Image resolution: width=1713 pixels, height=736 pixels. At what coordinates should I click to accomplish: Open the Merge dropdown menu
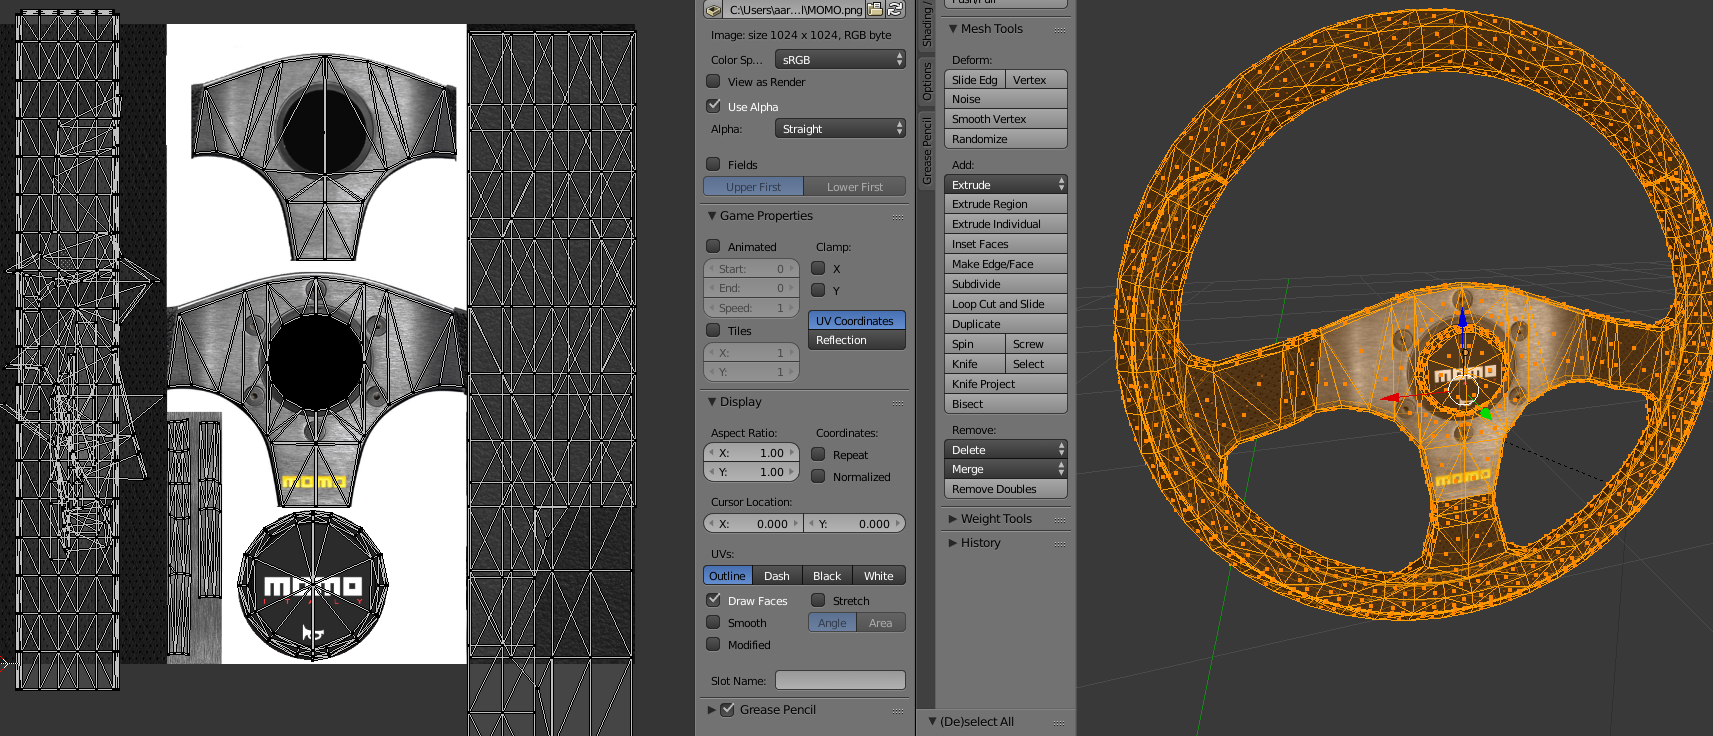pyautogui.click(x=1006, y=469)
